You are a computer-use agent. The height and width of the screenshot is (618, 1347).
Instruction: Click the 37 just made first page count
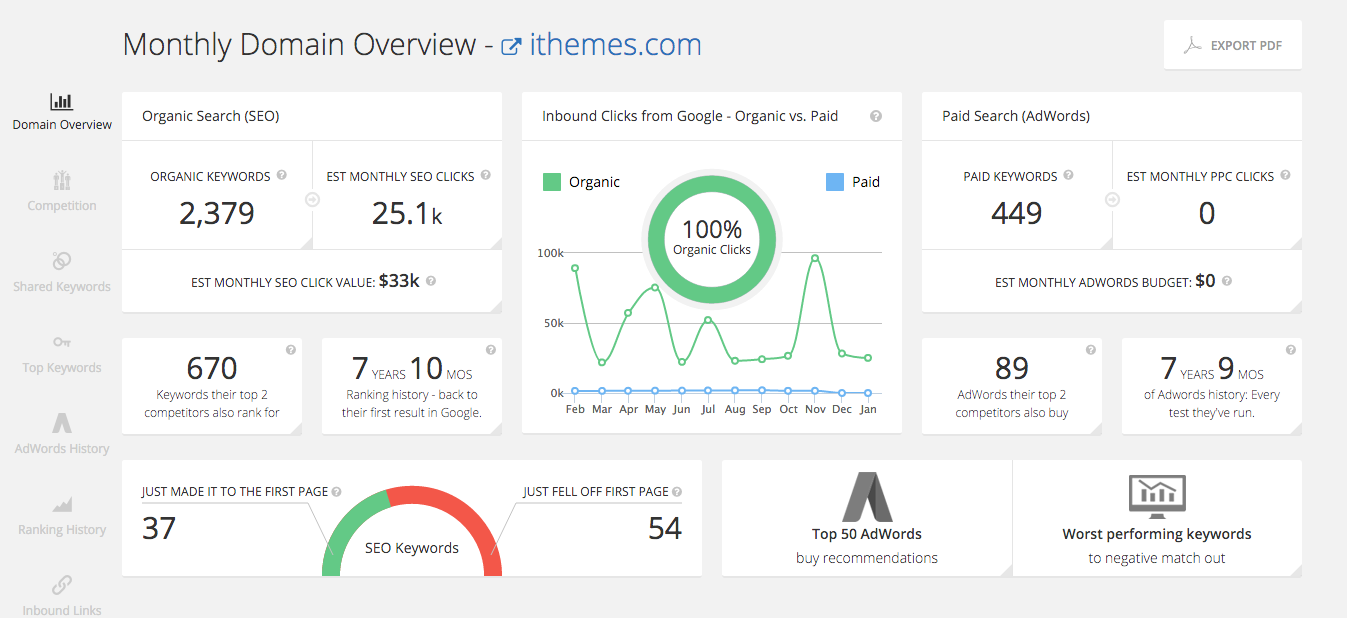(159, 527)
